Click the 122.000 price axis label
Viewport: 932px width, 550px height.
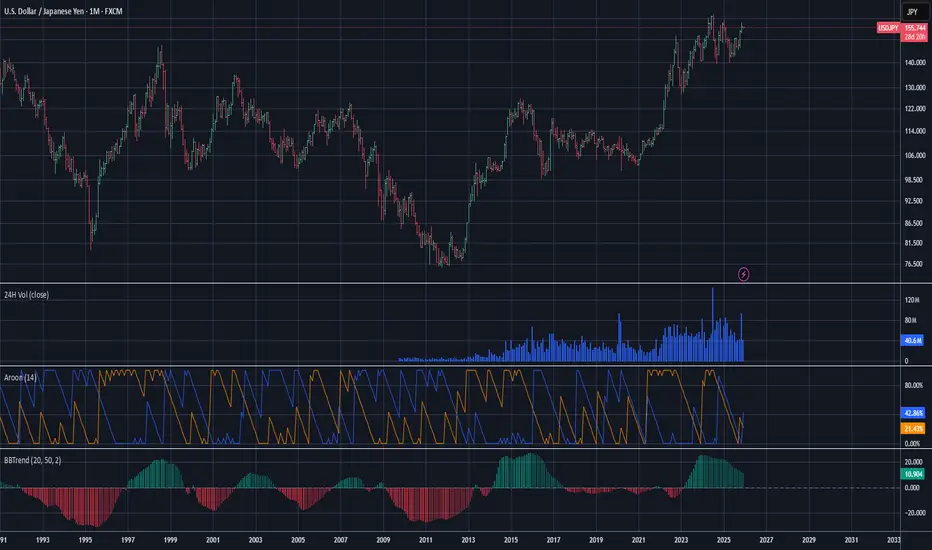coord(915,108)
